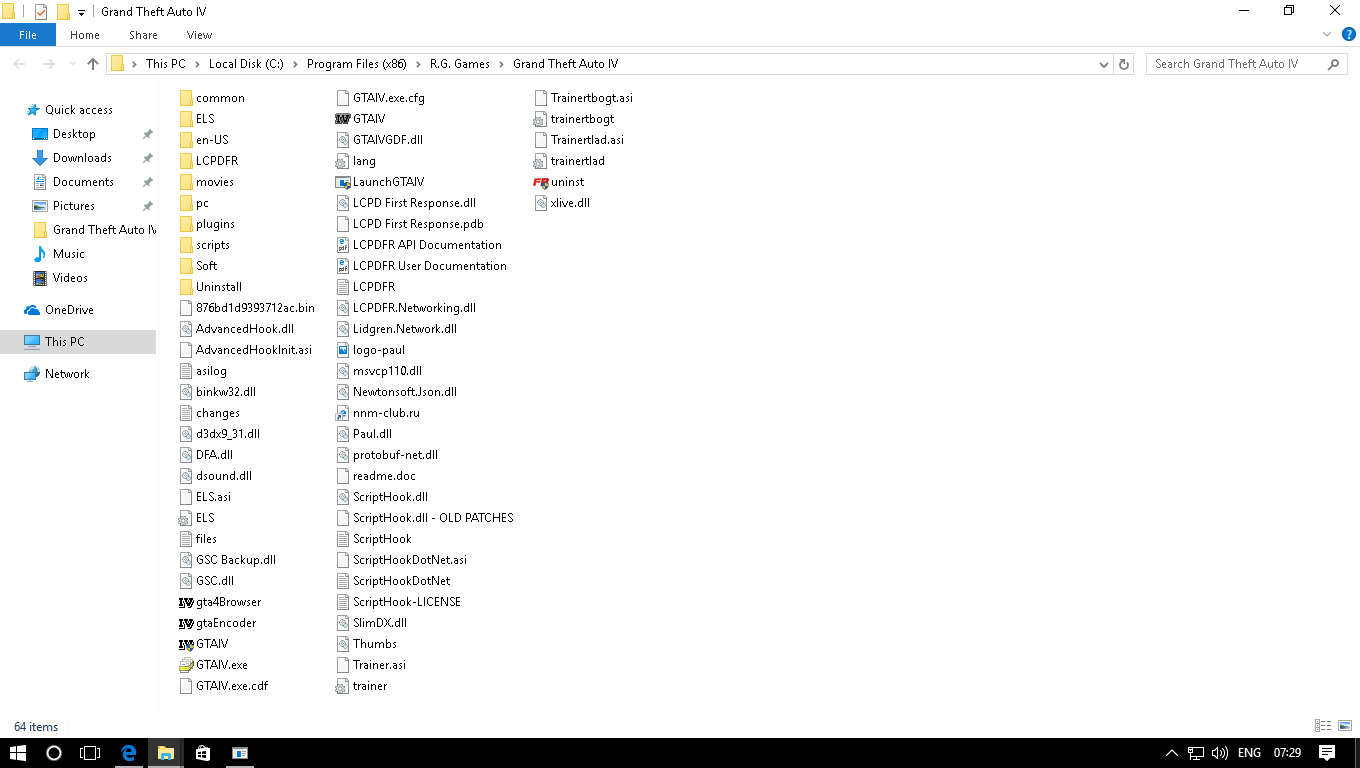Viewport: 1360px width, 768px height.
Task: Go up one level with Up arrow
Action: click(93, 64)
